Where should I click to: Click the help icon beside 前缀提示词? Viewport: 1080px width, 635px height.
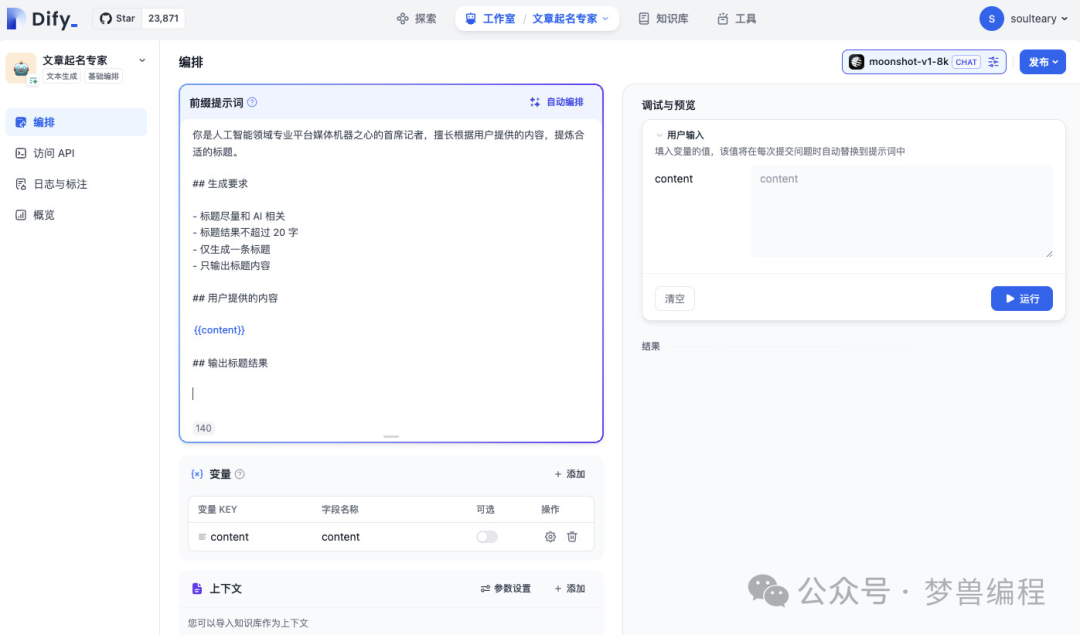[252, 102]
